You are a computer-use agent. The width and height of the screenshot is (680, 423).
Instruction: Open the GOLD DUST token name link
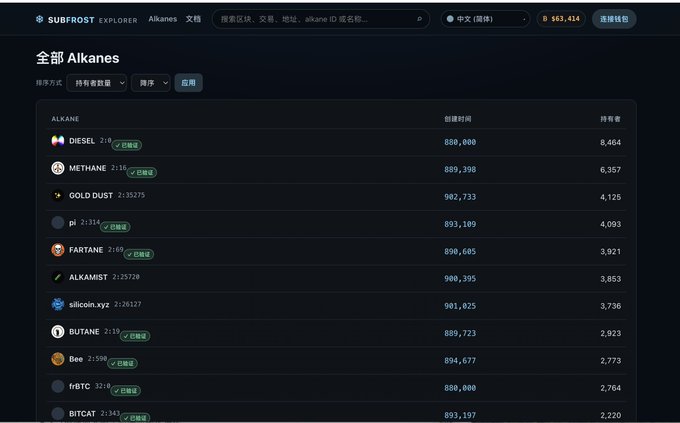click(91, 196)
